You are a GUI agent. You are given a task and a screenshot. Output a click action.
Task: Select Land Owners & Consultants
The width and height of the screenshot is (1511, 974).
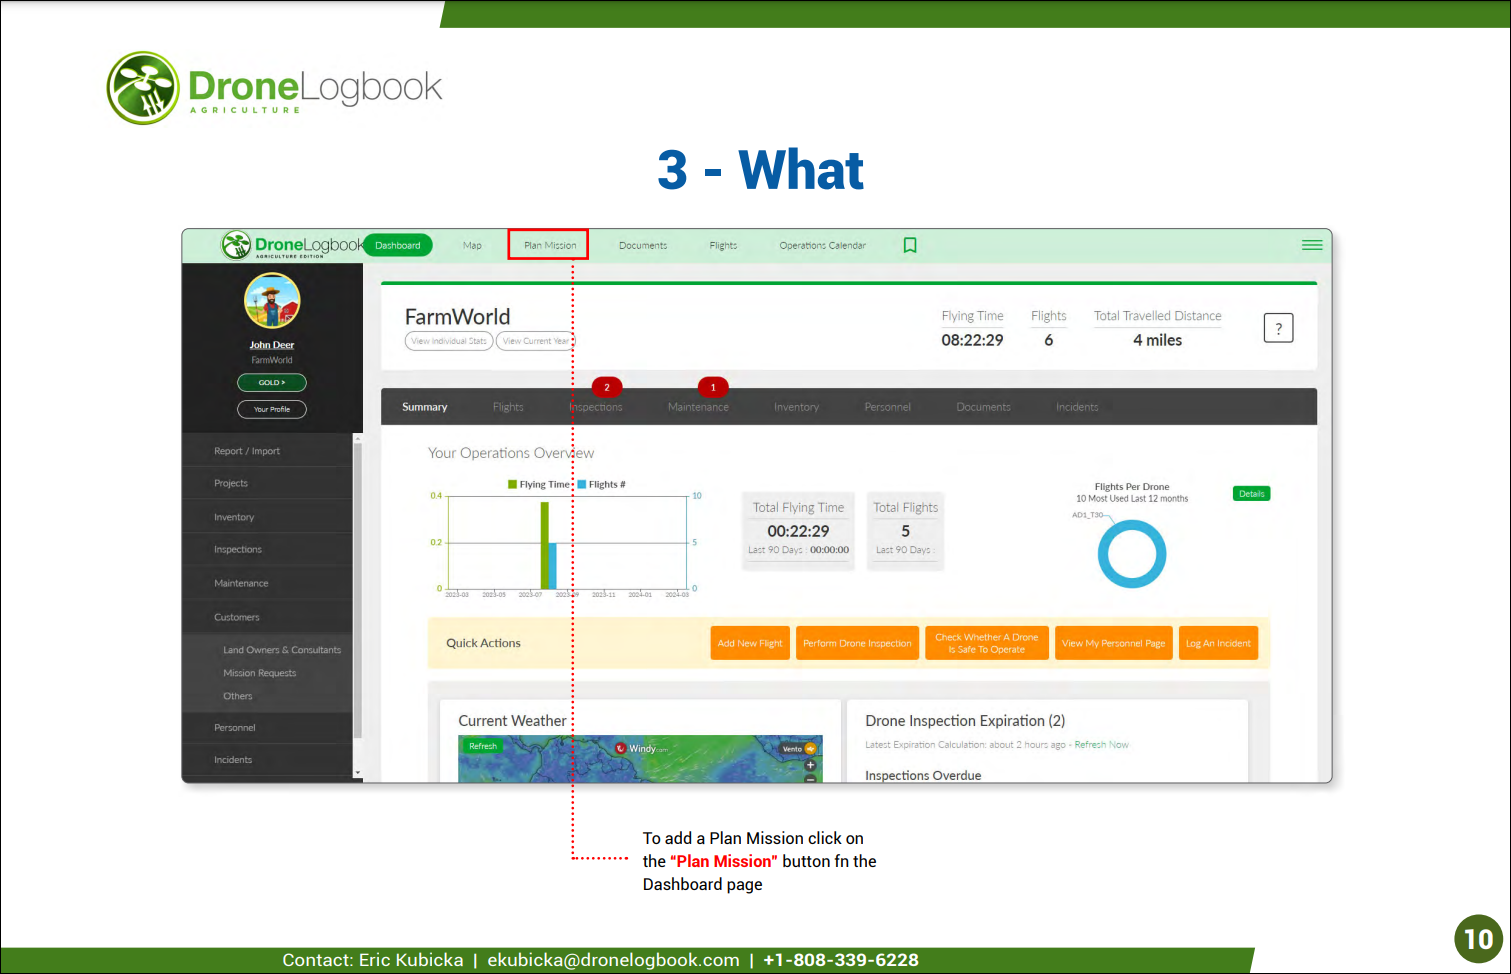pos(282,650)
